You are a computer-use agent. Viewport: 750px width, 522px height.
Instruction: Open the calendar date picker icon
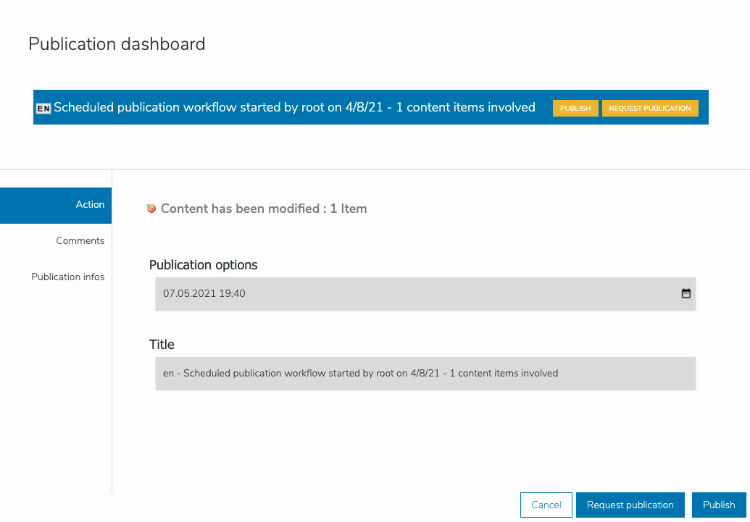point(686,293)
